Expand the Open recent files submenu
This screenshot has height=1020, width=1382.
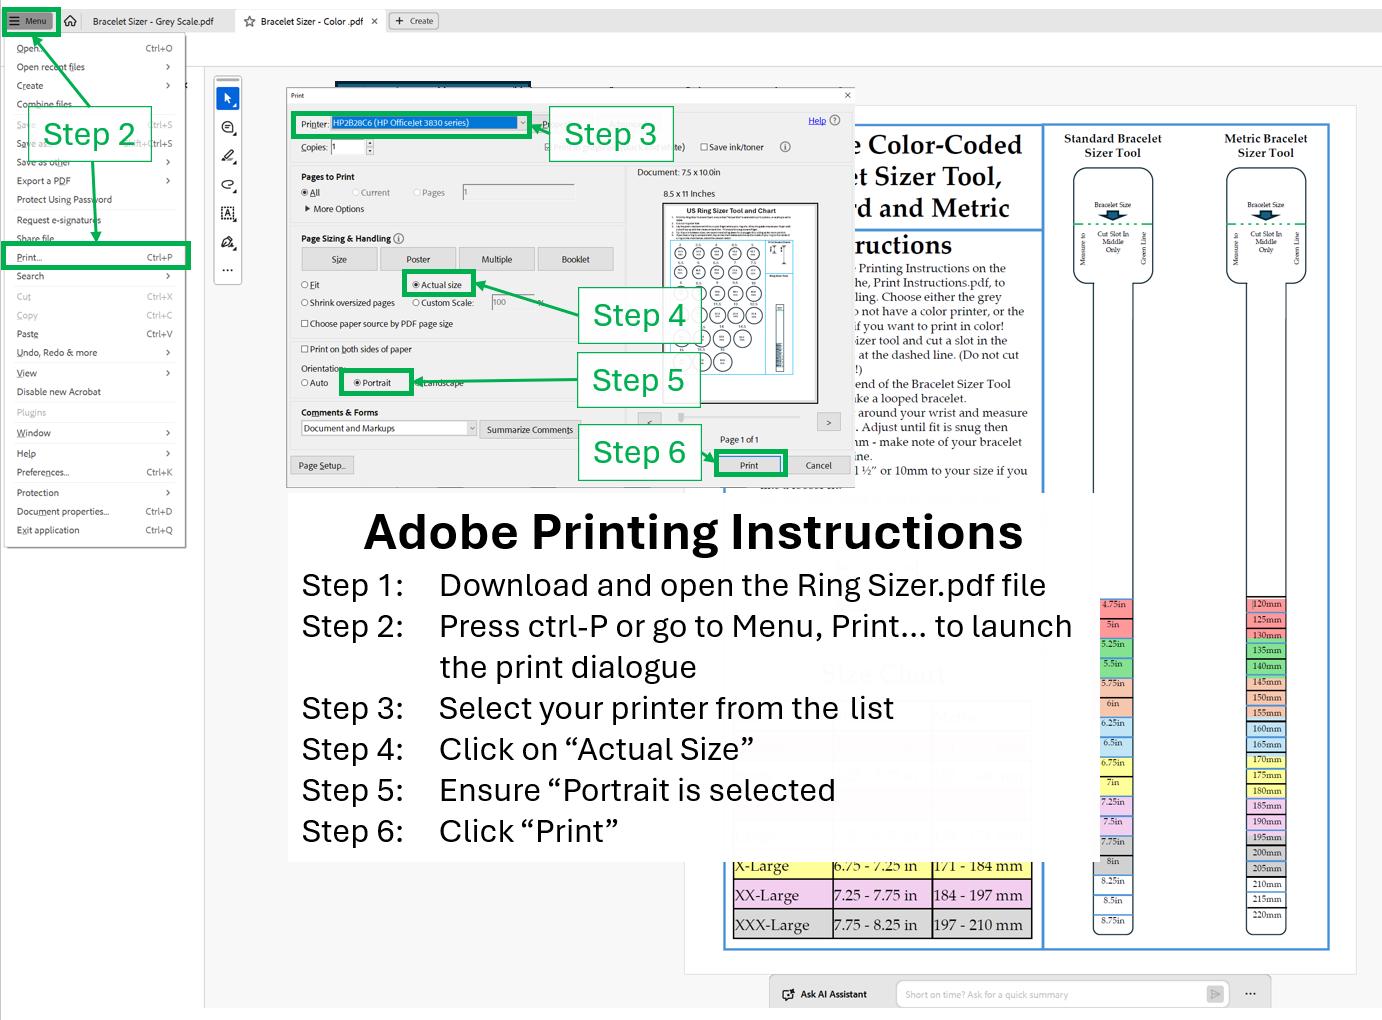click(x=94, y=67)
